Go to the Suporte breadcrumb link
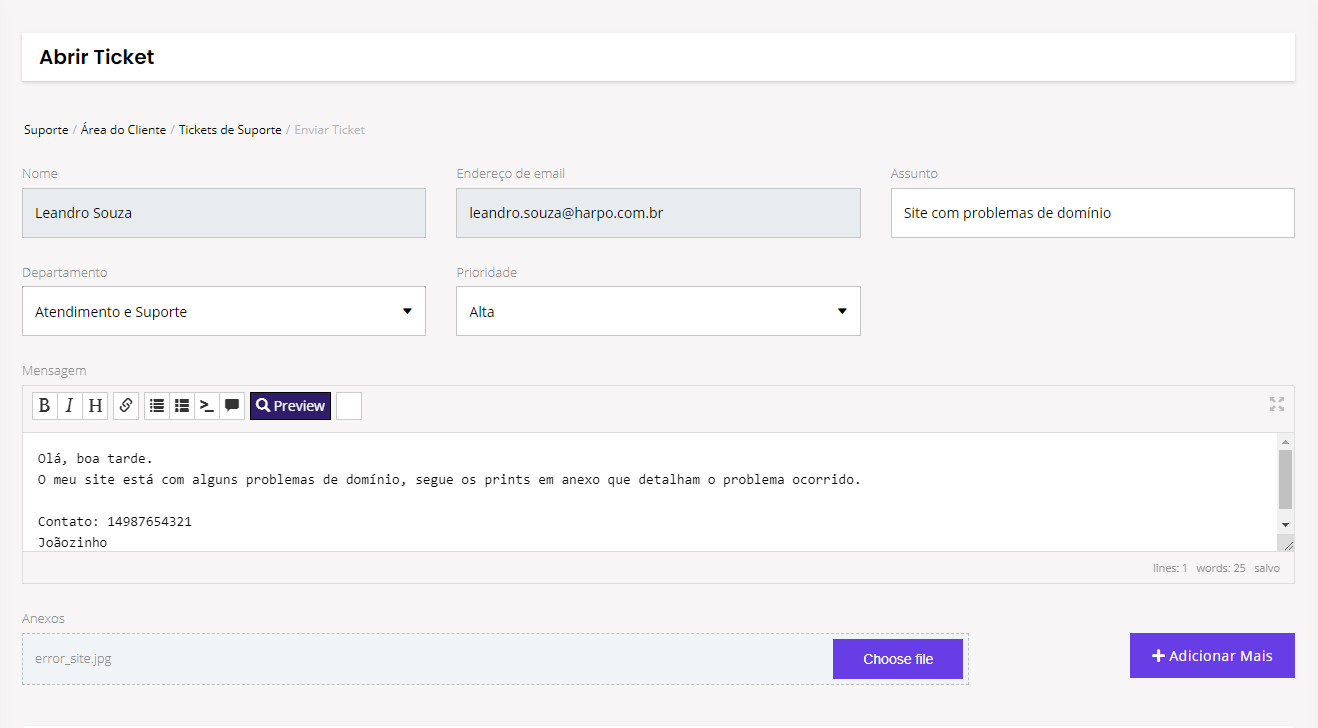The height and width of the screenshot is (728, 1318). [x=46, y=130]
